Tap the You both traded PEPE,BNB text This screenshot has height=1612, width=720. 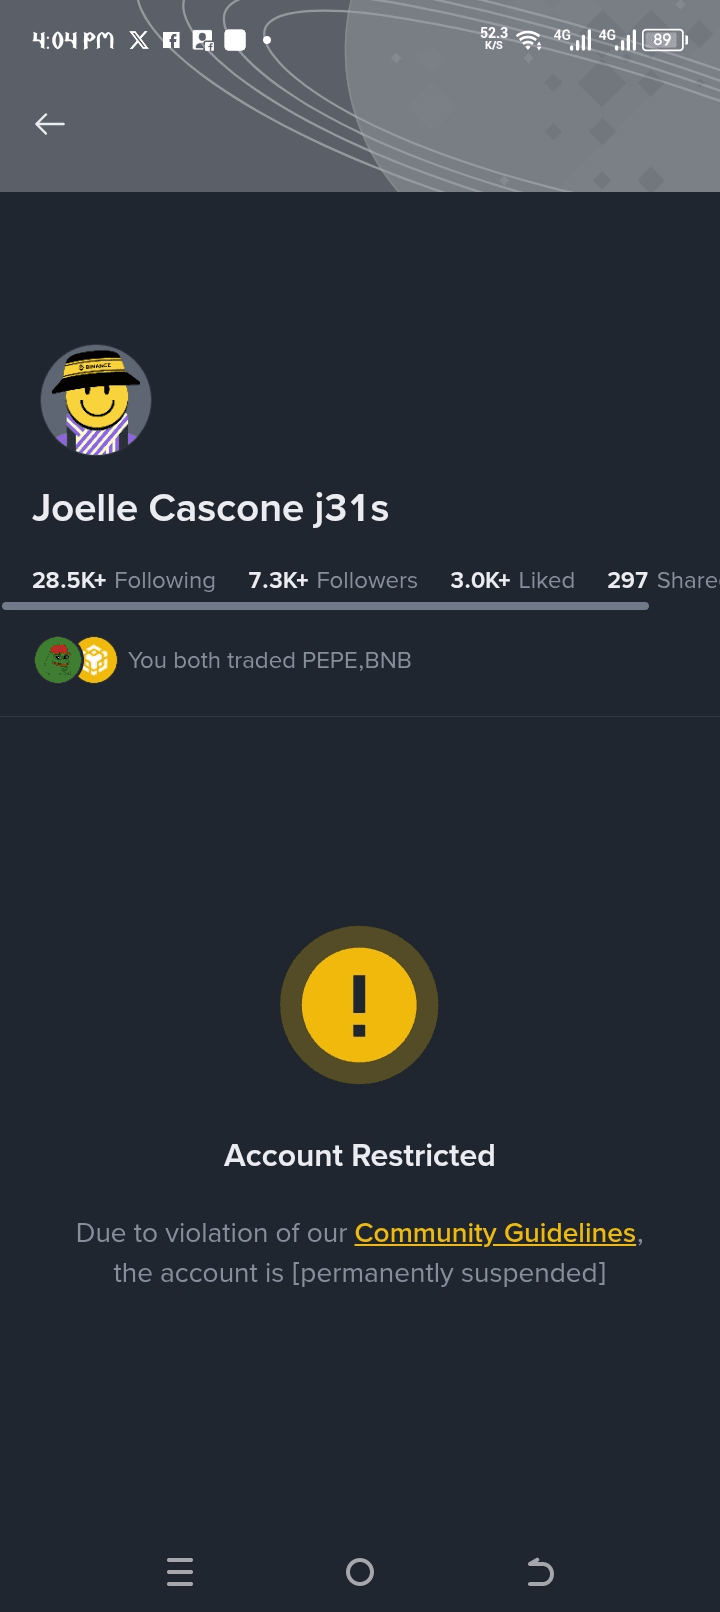click(x=270, y=660)
